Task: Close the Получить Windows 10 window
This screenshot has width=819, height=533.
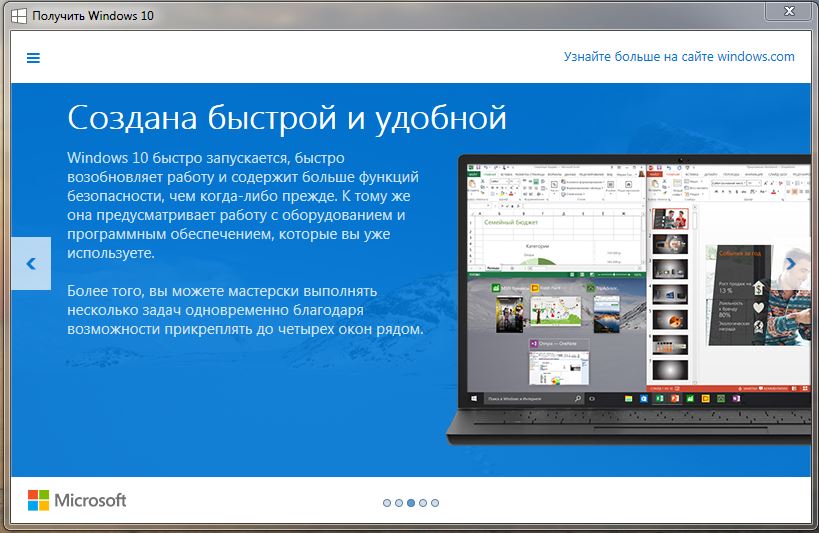Action: 790,11
